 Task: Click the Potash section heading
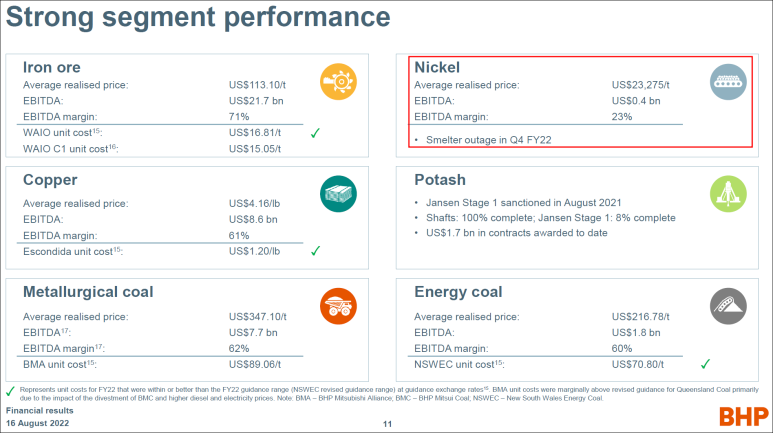click(440, 180)
